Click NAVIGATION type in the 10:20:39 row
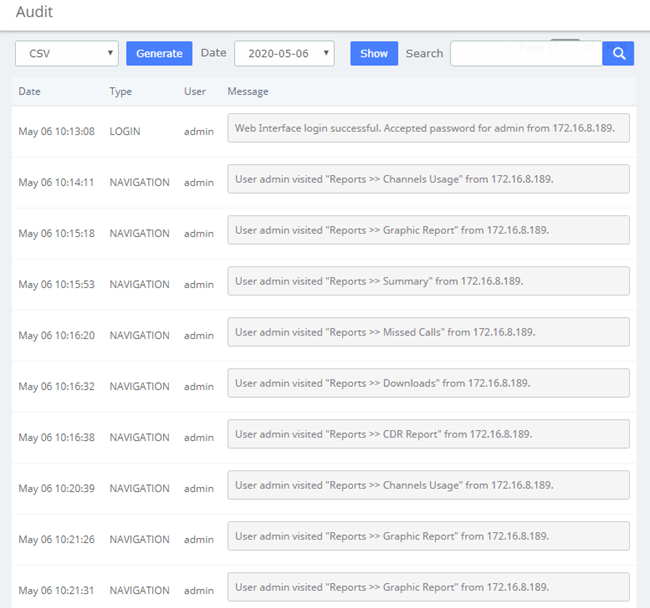 pos(139,488)
